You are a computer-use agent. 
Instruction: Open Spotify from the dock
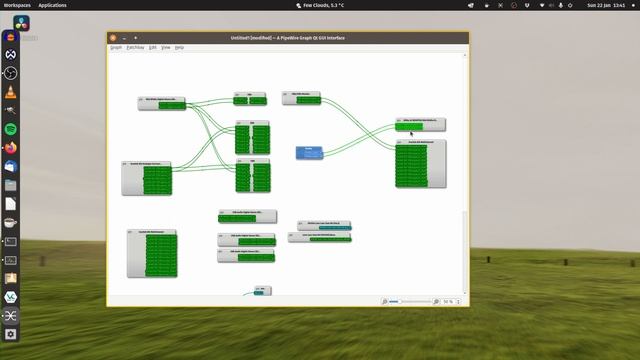[x=11, y=129]
